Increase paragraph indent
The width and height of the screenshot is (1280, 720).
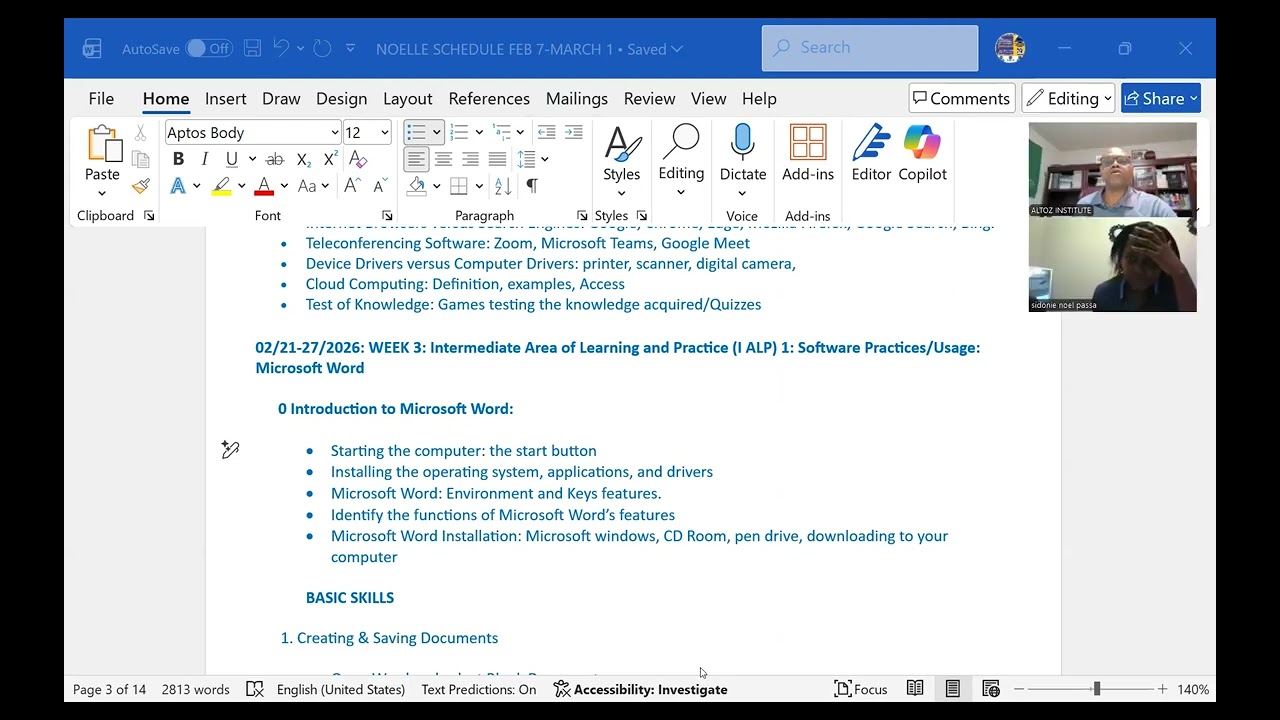[x=573, y=132]
